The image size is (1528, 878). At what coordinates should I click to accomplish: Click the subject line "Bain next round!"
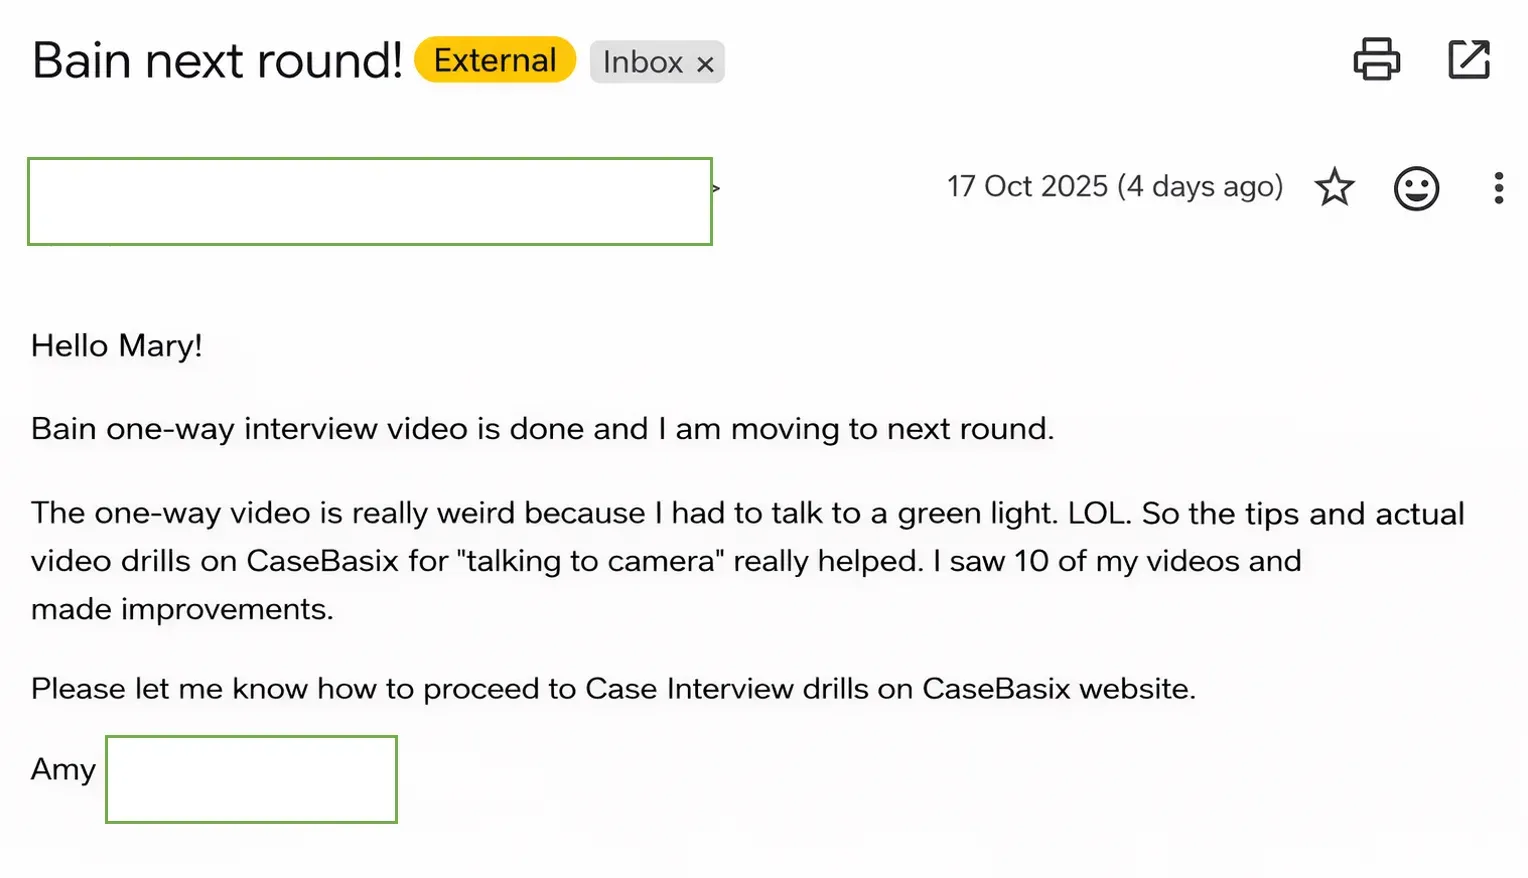[217, 60]
